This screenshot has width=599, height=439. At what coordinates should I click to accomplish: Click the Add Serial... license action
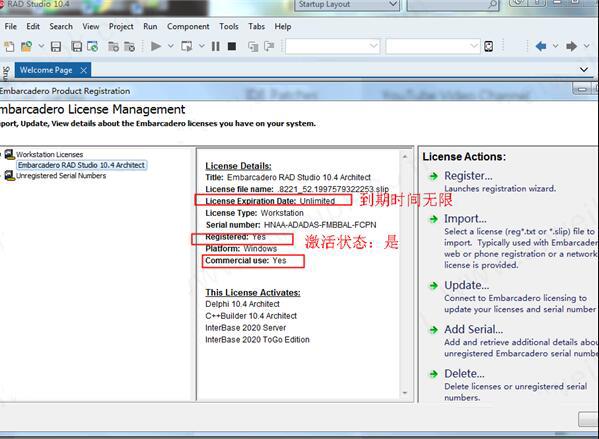pyautogui.click(x=473, y=329)
